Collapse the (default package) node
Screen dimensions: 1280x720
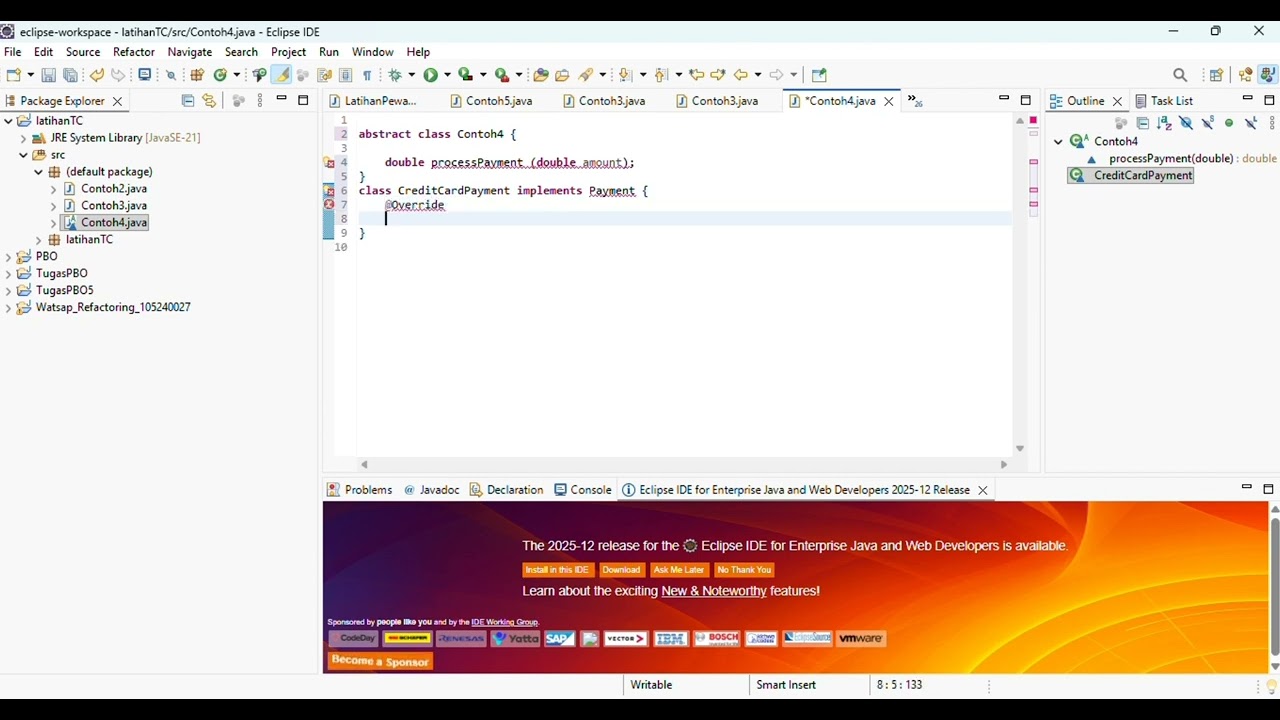tap(39, 172)
